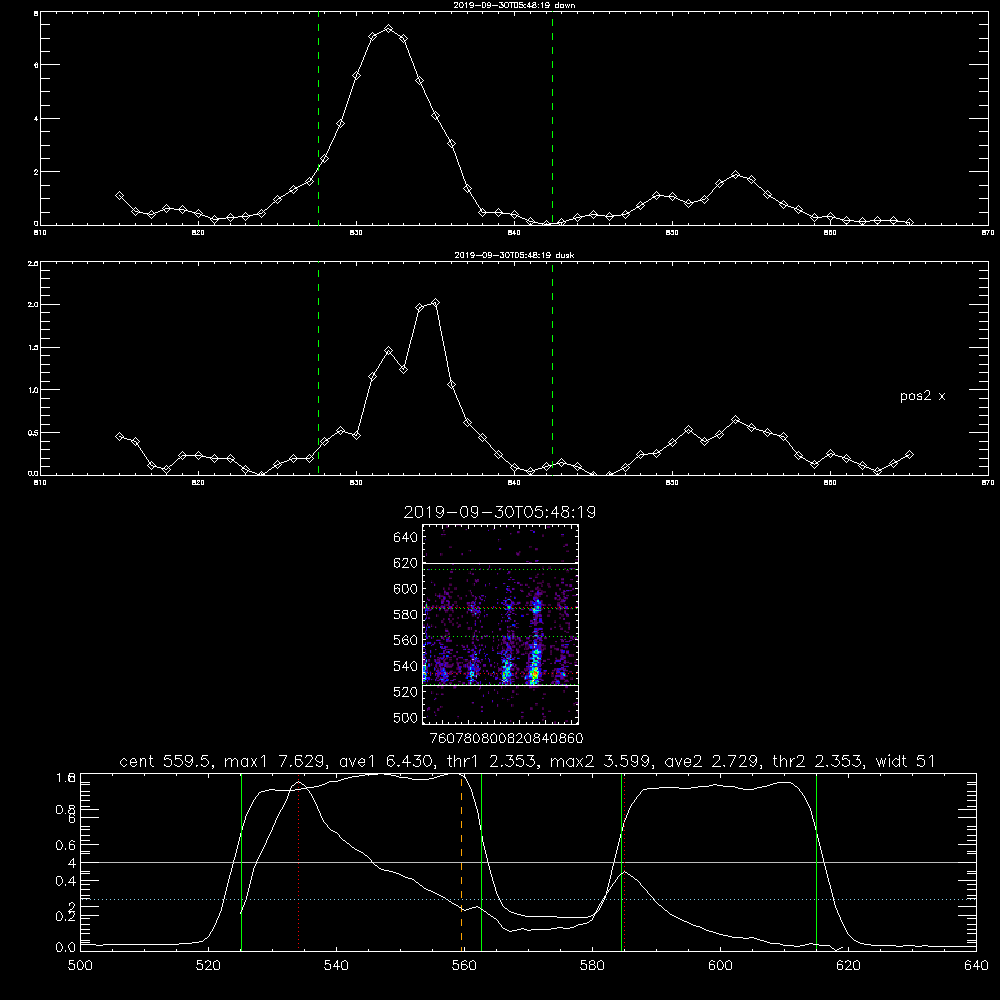Open the spectral heatmap image
Viewport: 1000px width, 1000px height.
click(500, 624)
